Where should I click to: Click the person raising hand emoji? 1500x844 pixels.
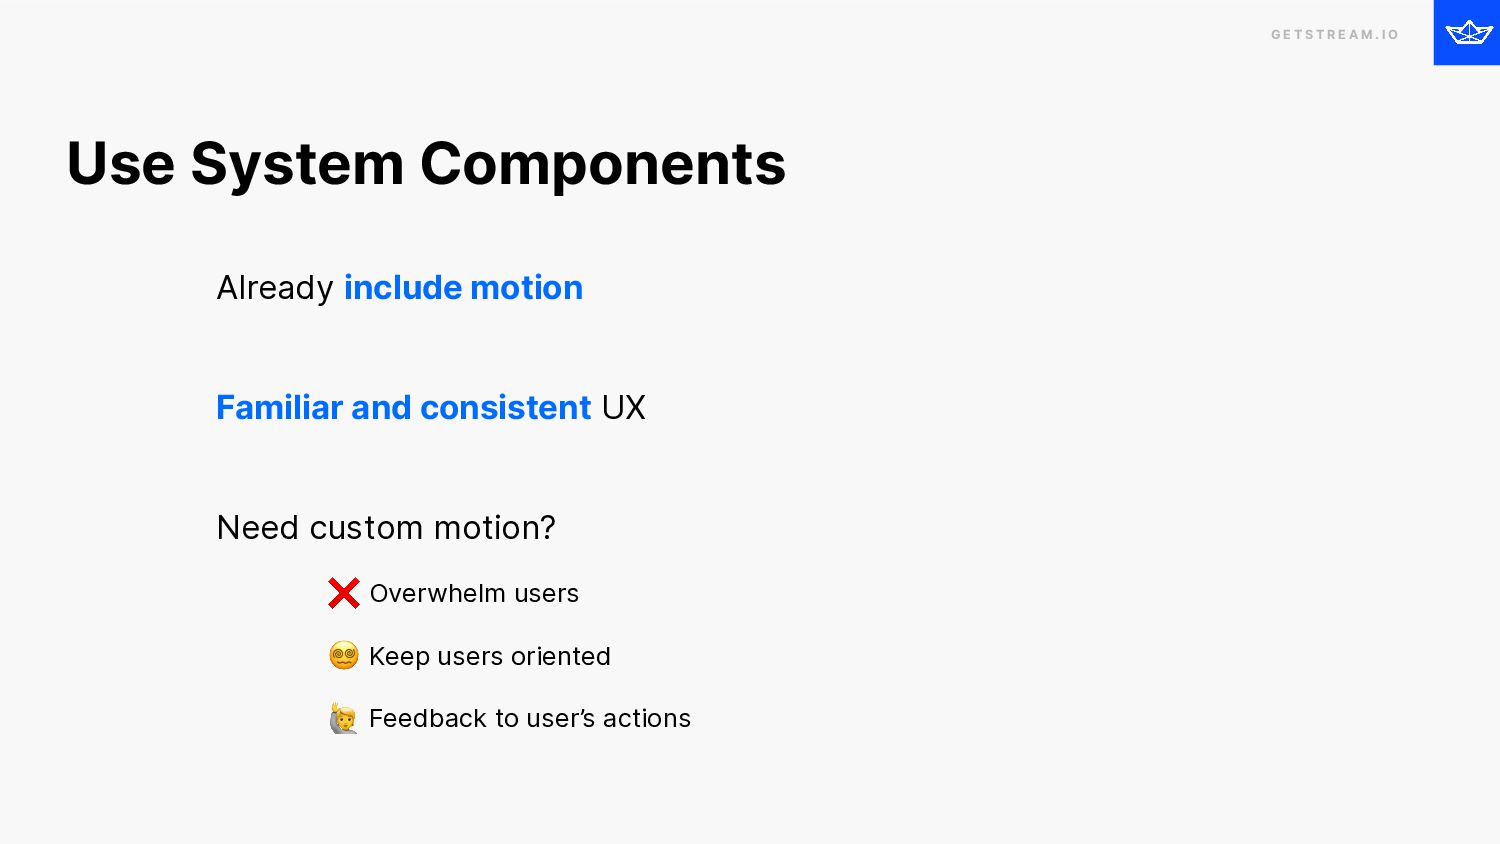tap(343, 718)
